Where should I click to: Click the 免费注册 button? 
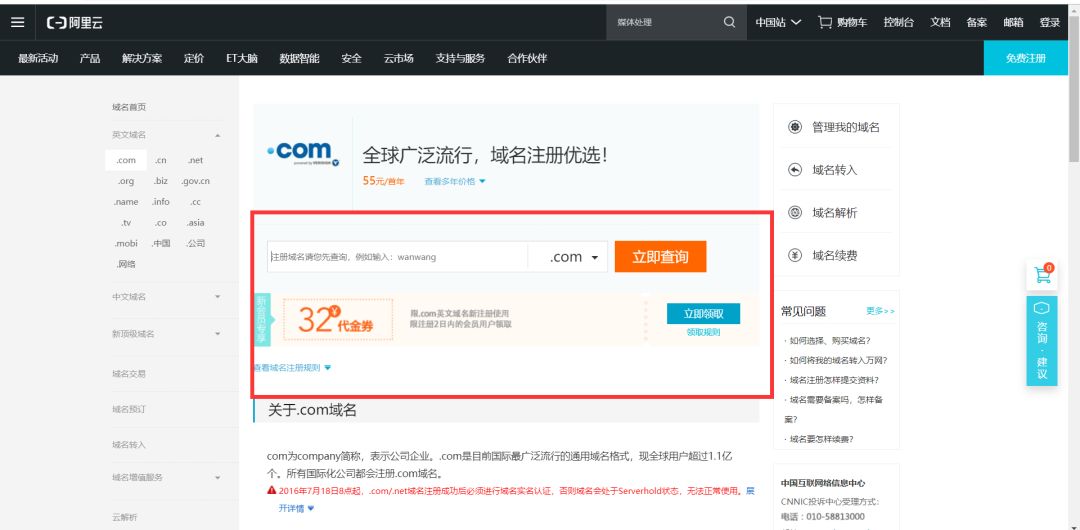(x=1026, y=58)
